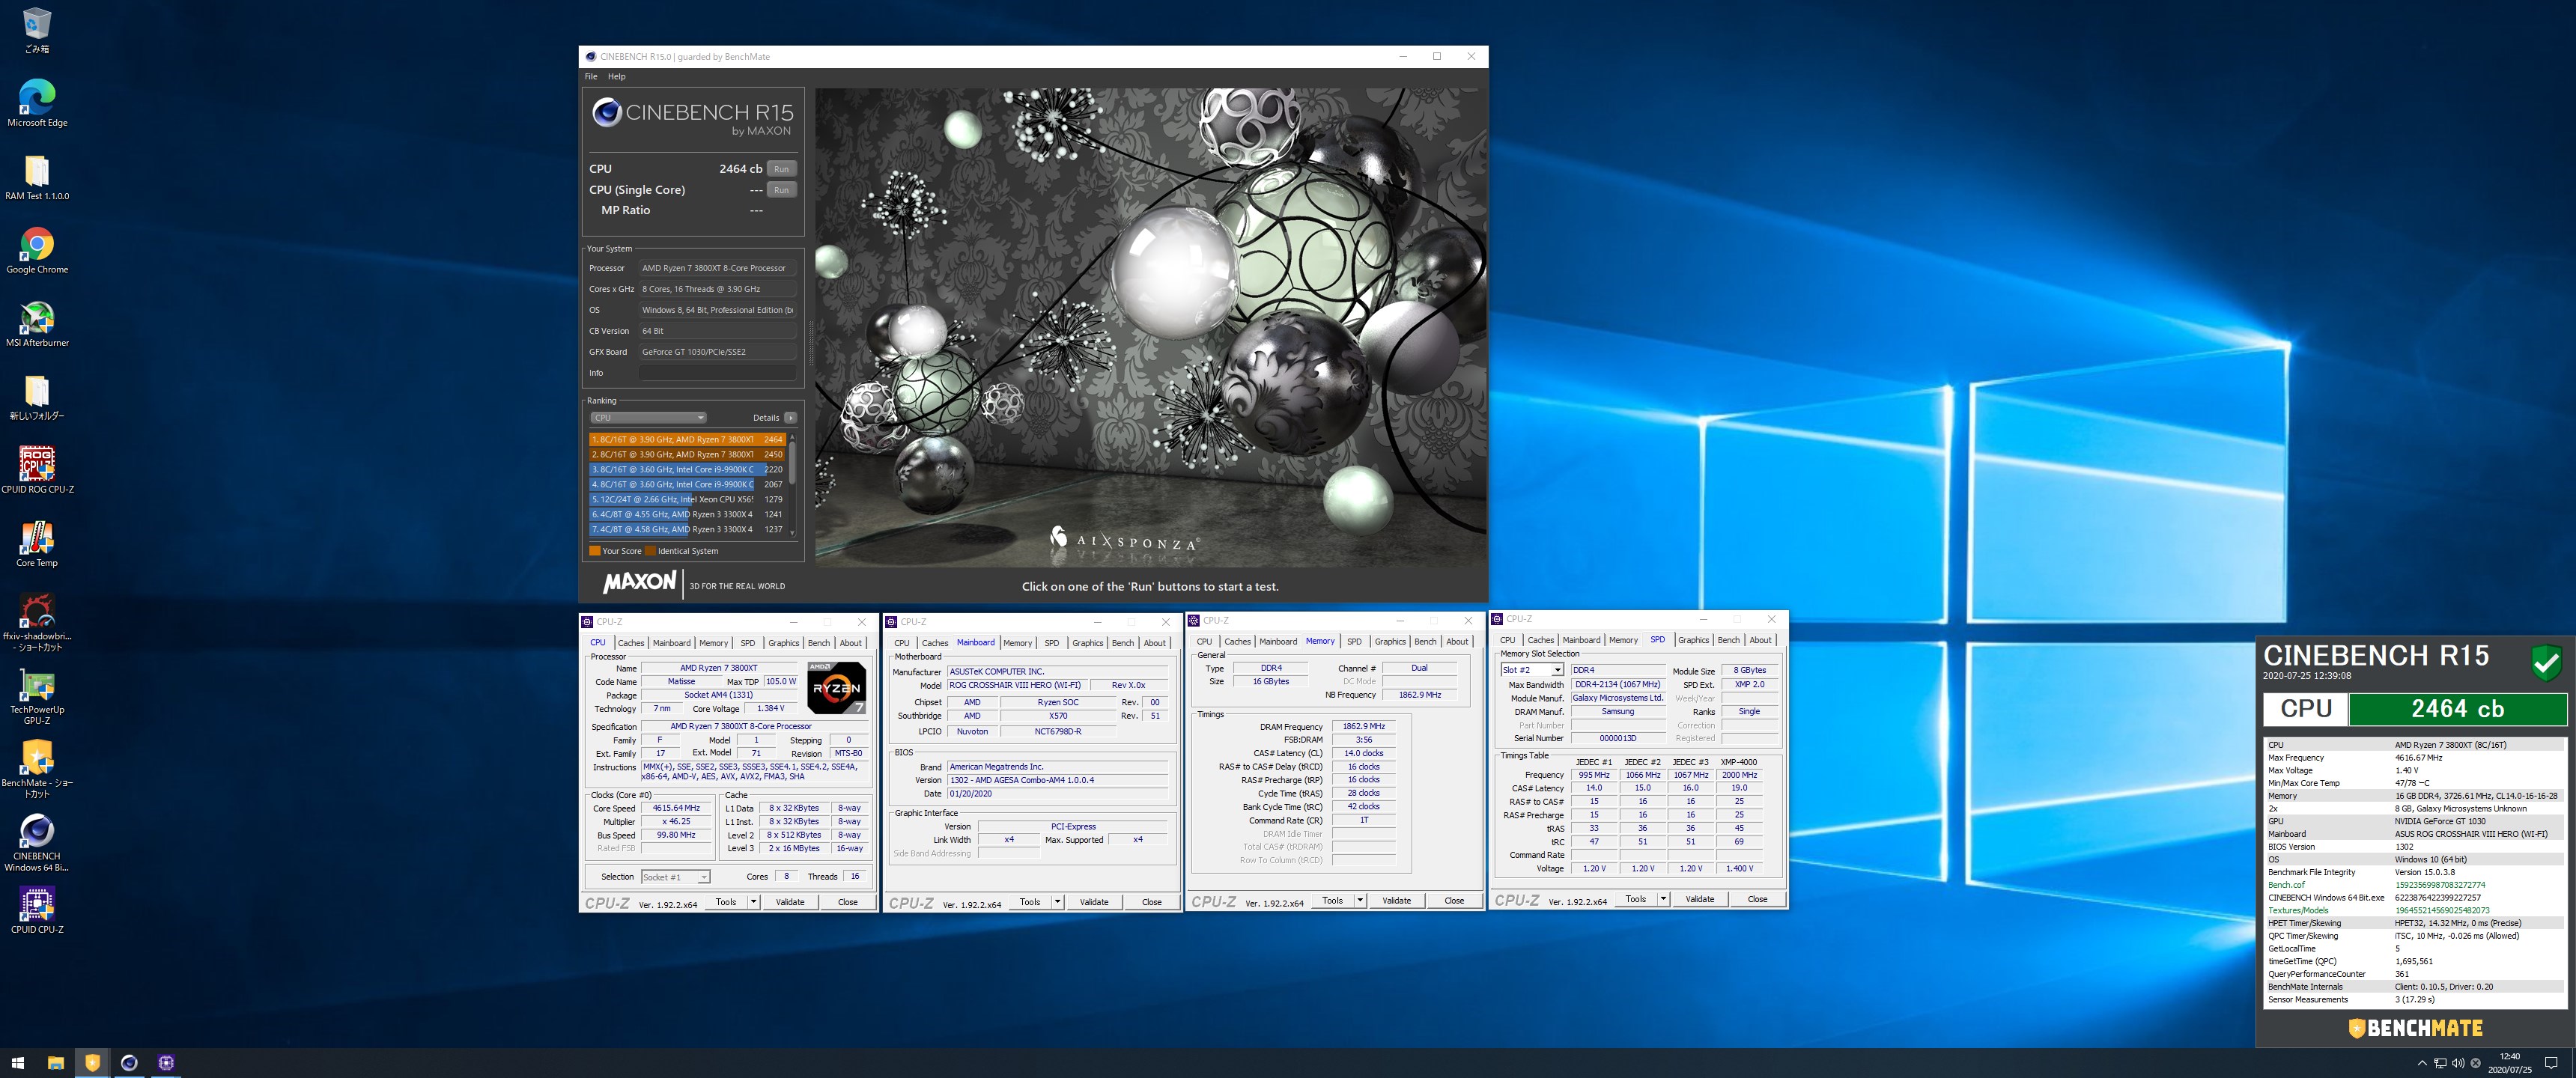Launch TechPowerUp GPU-Z desktop icon
This screenshot has width=2576, height=1078.
(37, 696)
